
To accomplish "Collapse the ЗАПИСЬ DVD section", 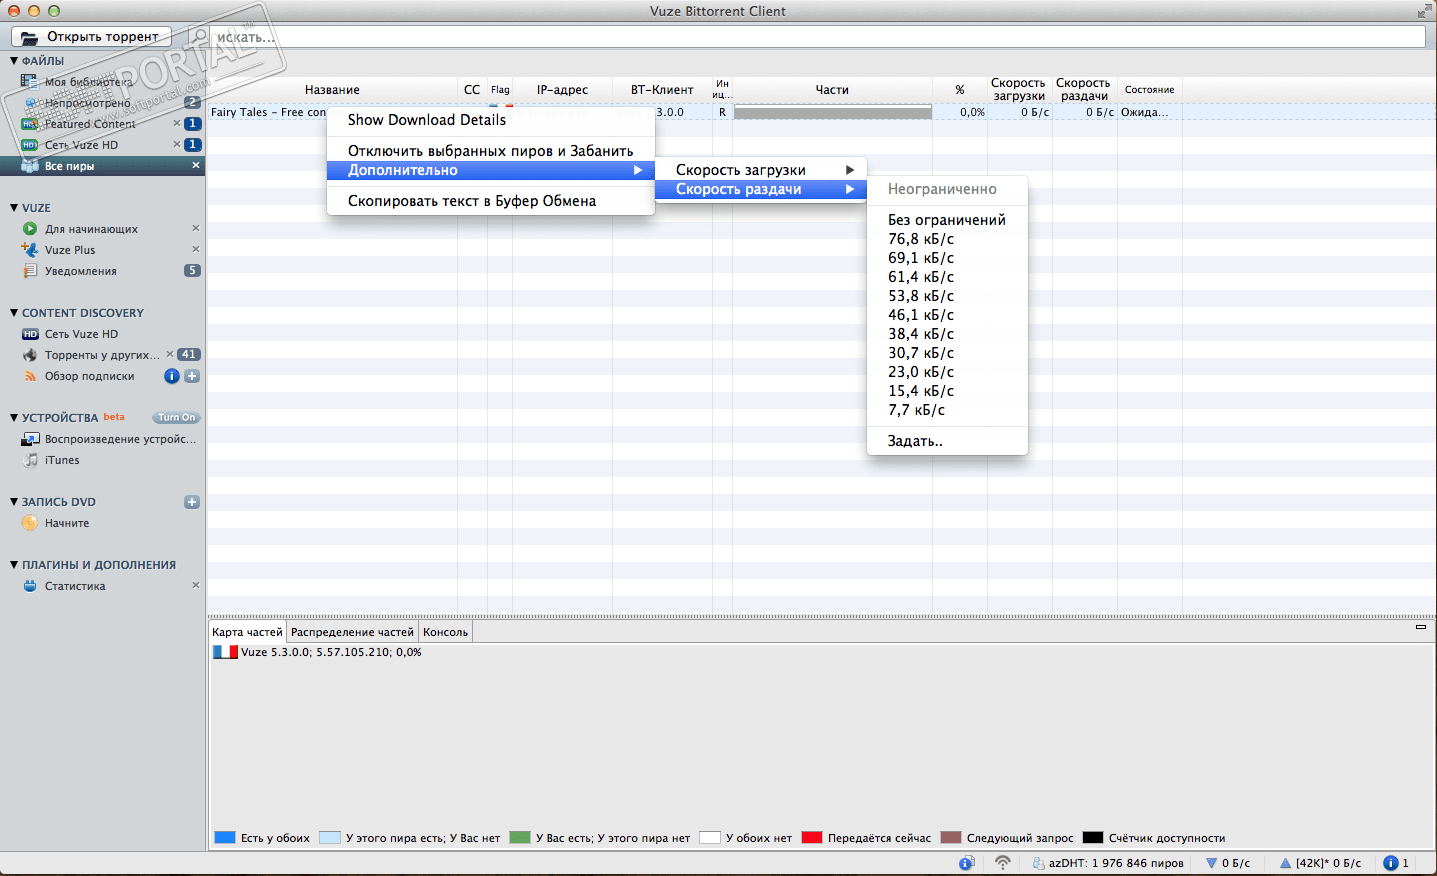I will point(14,502).
